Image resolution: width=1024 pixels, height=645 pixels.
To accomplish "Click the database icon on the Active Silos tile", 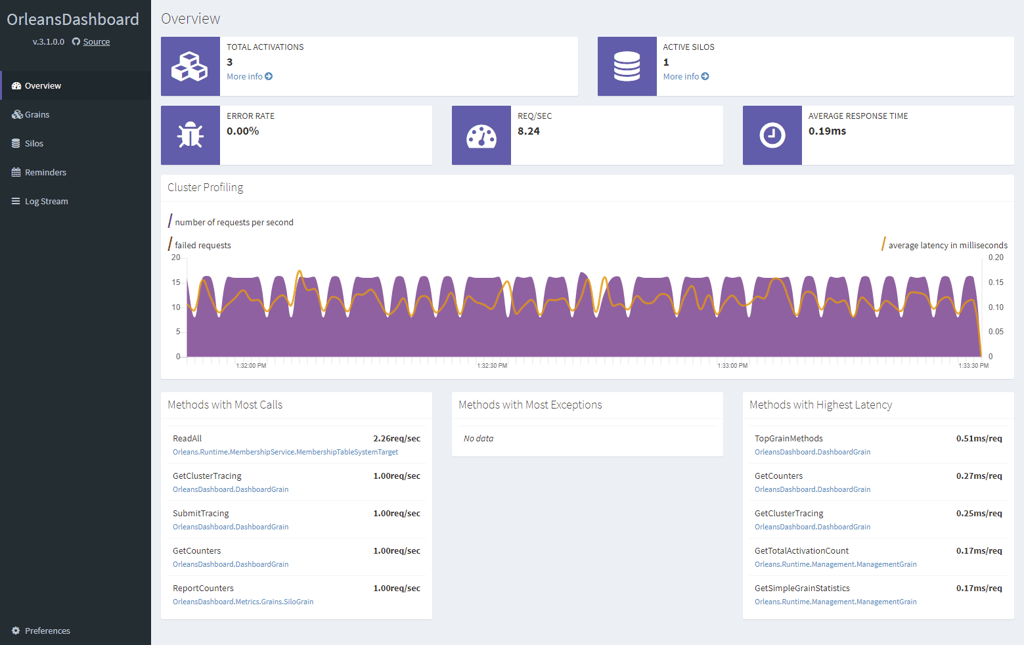I will [x=627, y=66].
